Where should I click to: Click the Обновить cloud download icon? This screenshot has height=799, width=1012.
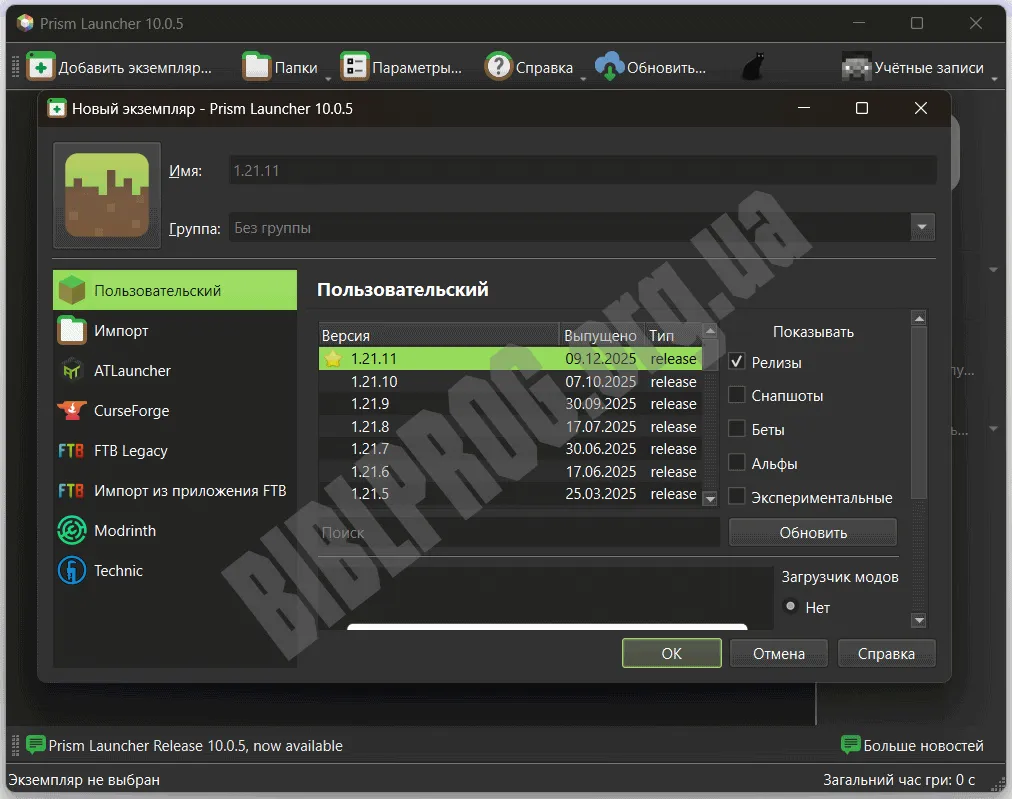pyautogui.click(x=609, y=66)
